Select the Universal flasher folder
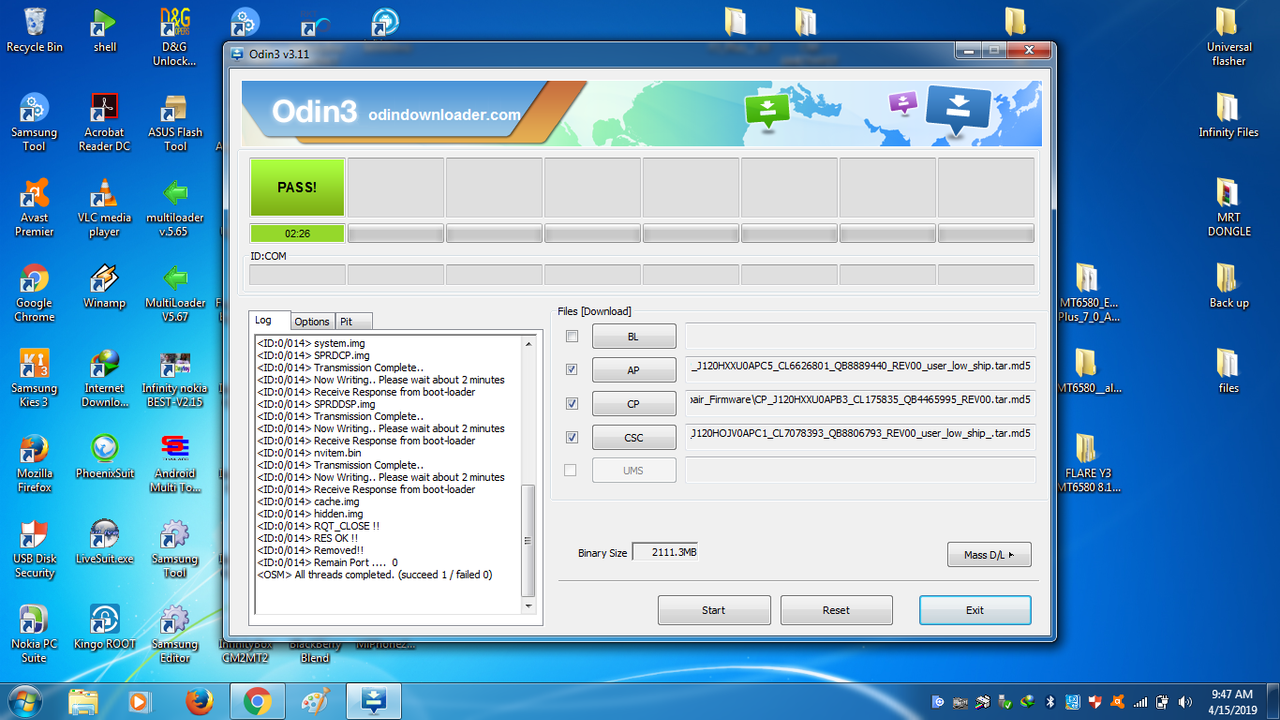Image resolution: width=1280 pixels, height=720 pixels. (1228, 37)
